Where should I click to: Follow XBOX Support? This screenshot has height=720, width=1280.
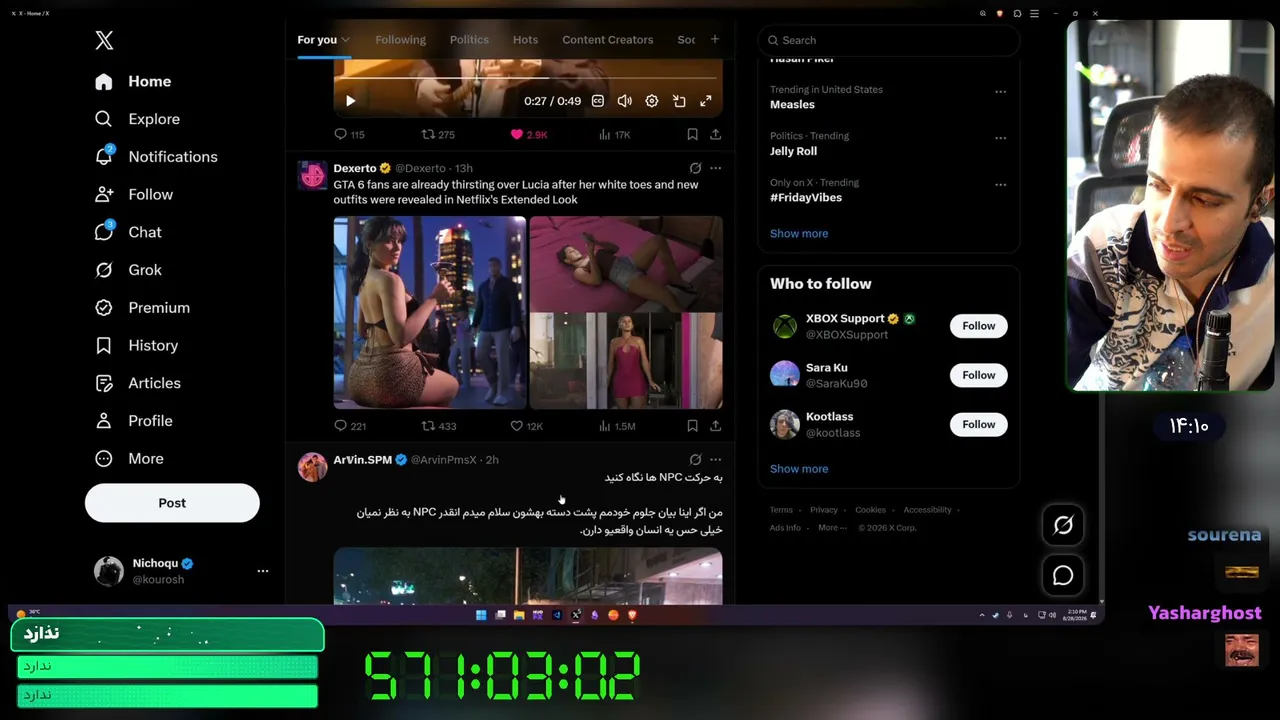point(978,326)
